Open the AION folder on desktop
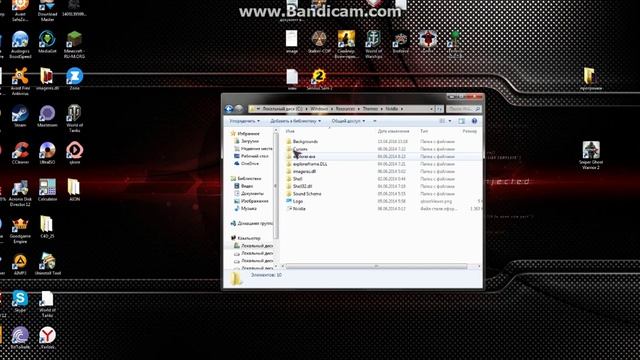This screenshot has height=360, width=640. click(x=74, y=190)
